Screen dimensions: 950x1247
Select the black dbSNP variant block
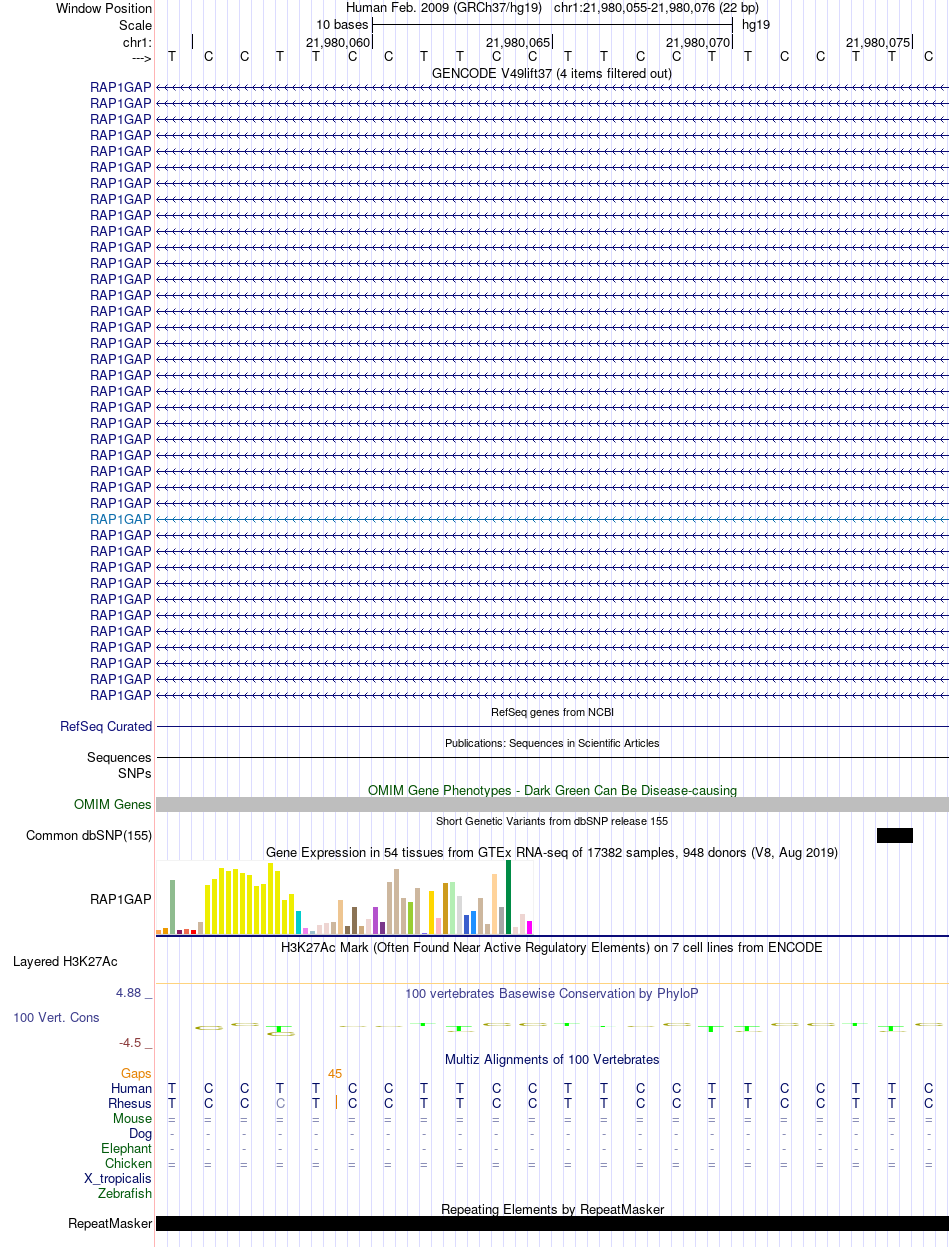895,836
